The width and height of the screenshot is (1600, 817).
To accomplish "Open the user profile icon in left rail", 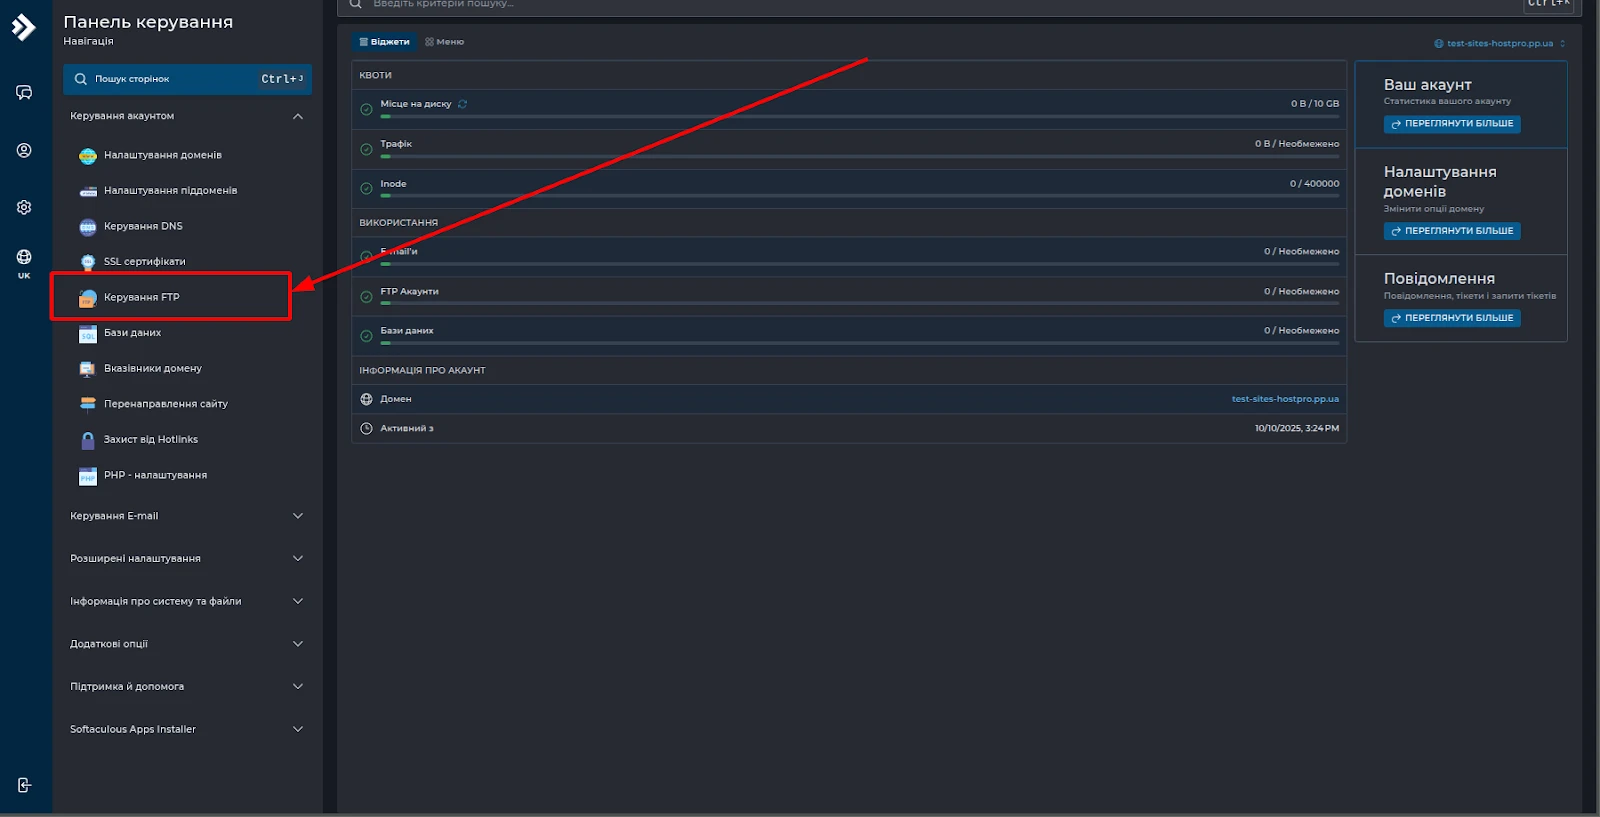I will click(x=24, y=151).
